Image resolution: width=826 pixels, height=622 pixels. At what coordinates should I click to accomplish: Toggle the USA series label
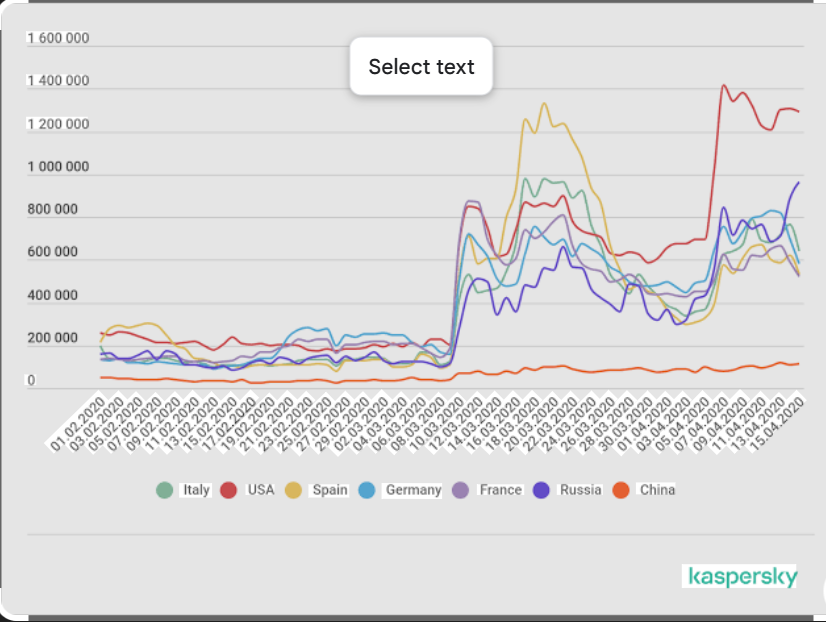pos(260,490)
